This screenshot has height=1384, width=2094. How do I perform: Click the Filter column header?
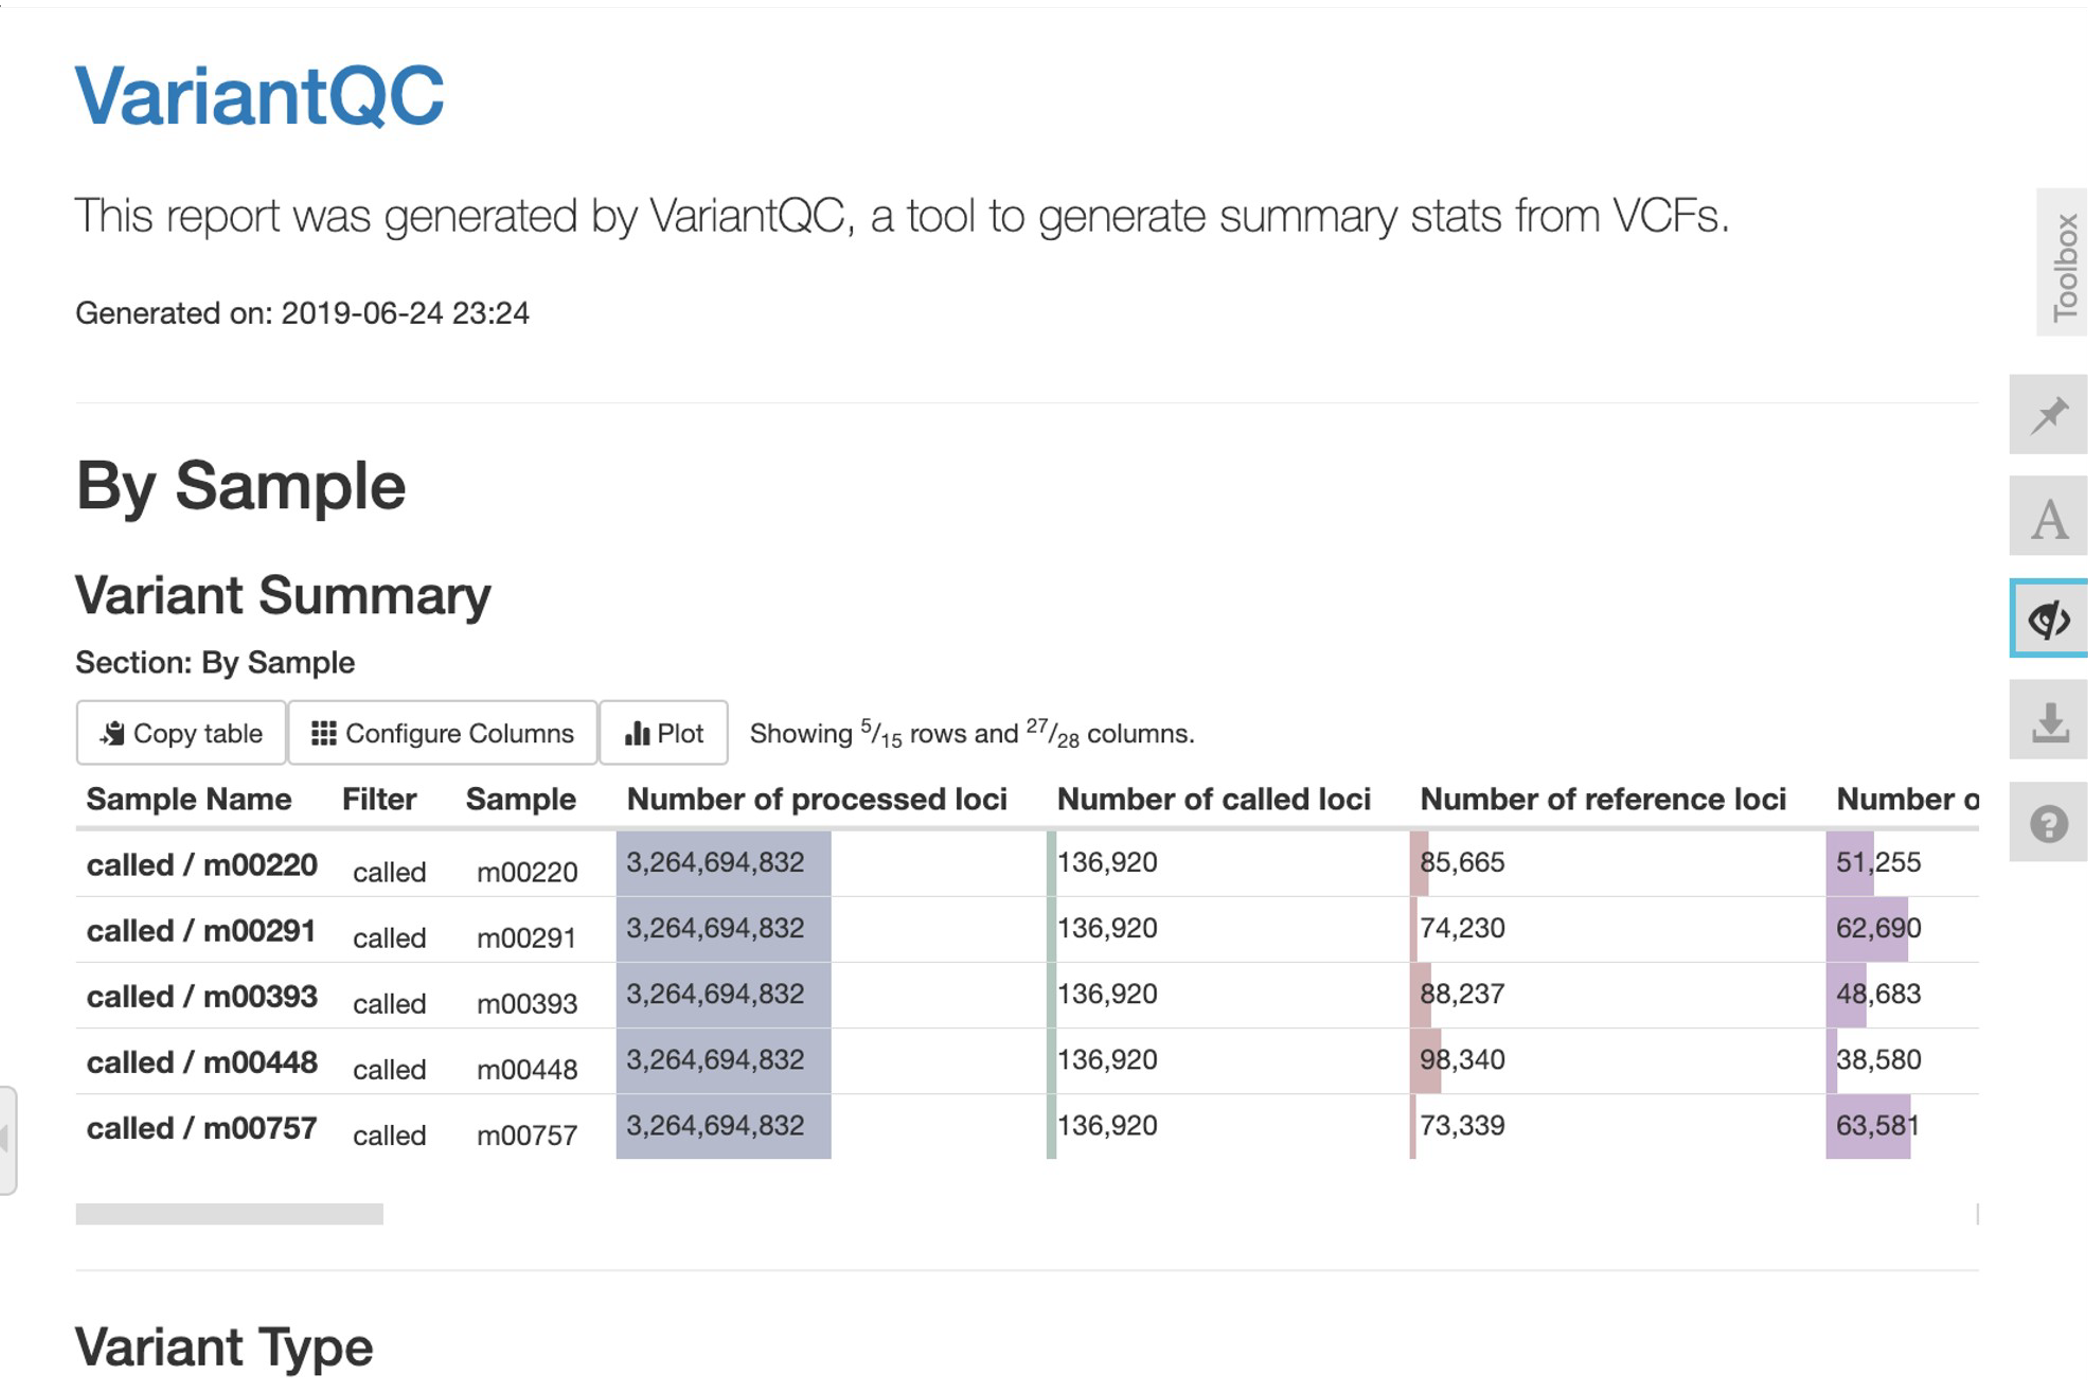tap(379, 799)
